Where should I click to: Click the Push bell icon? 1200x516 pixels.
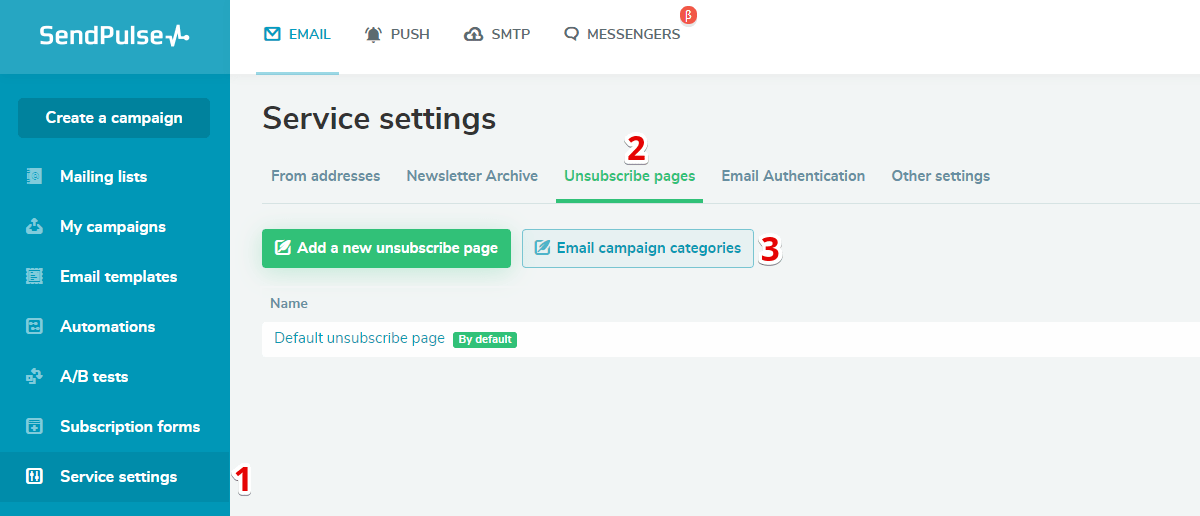[x=373, y=35]
